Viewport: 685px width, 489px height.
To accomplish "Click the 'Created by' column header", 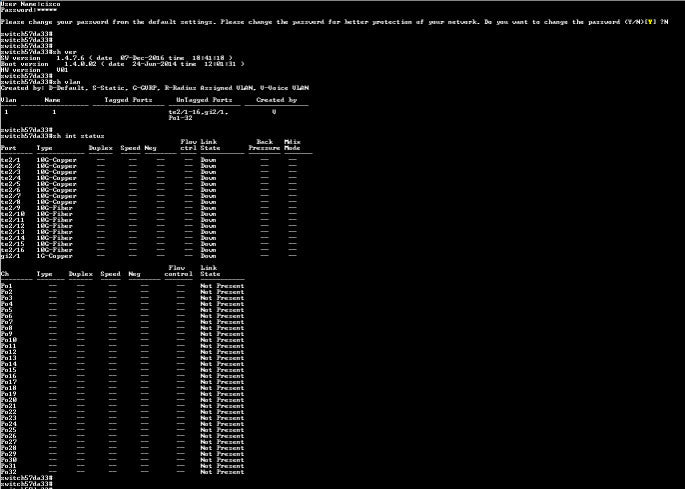I will [277, 100].
